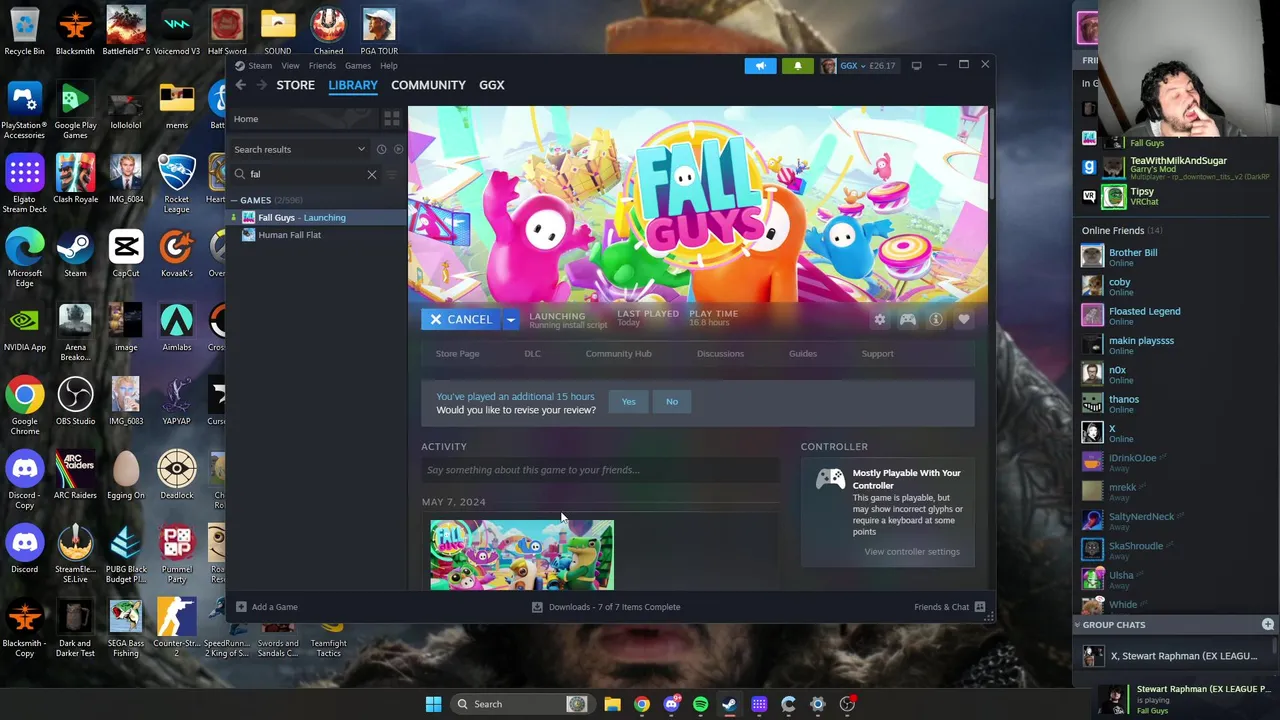Go back with the Steam back arrow
The width and height of the screenshot is (1280, 720).
click(x=241, y=85)
